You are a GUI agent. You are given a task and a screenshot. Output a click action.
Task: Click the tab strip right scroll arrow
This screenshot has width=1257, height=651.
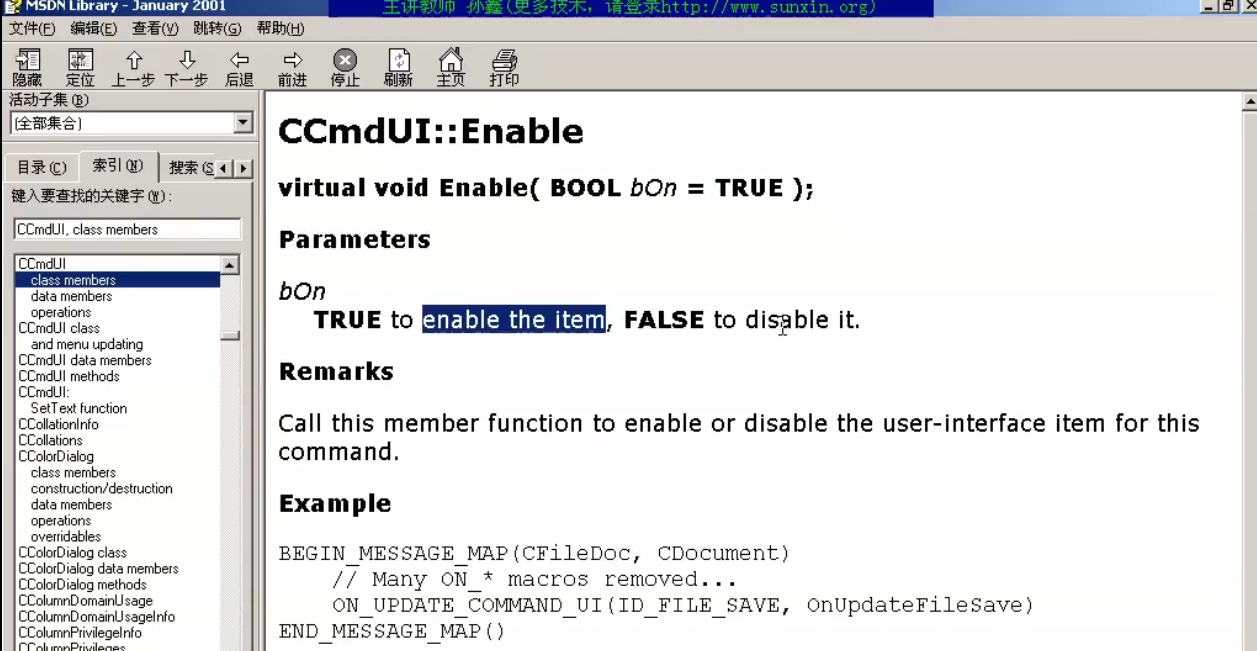tap(243, 168)
